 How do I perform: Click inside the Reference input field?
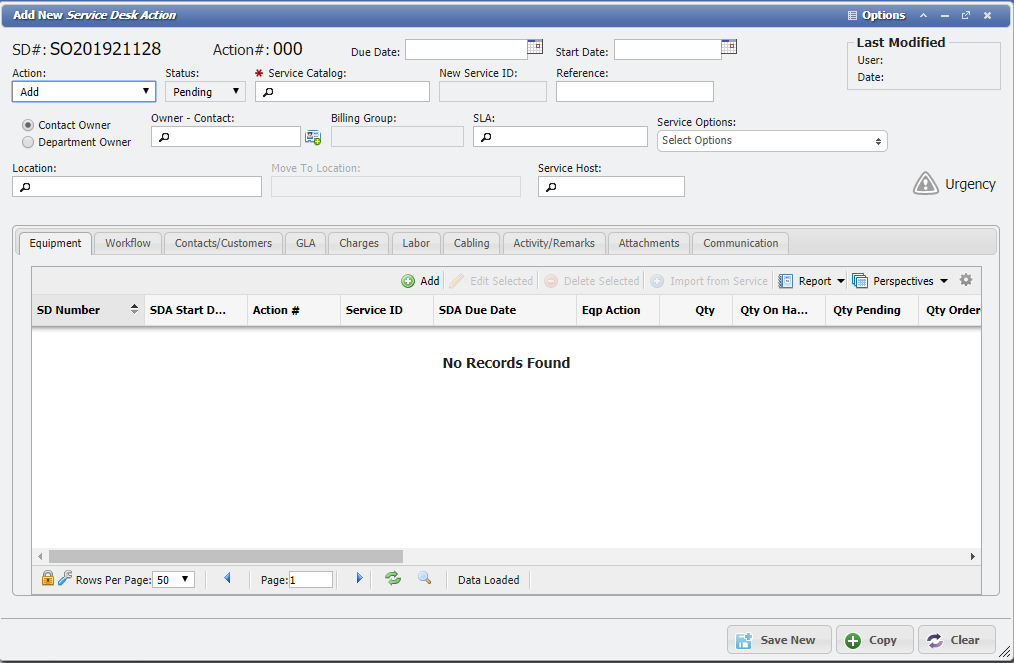634,91
